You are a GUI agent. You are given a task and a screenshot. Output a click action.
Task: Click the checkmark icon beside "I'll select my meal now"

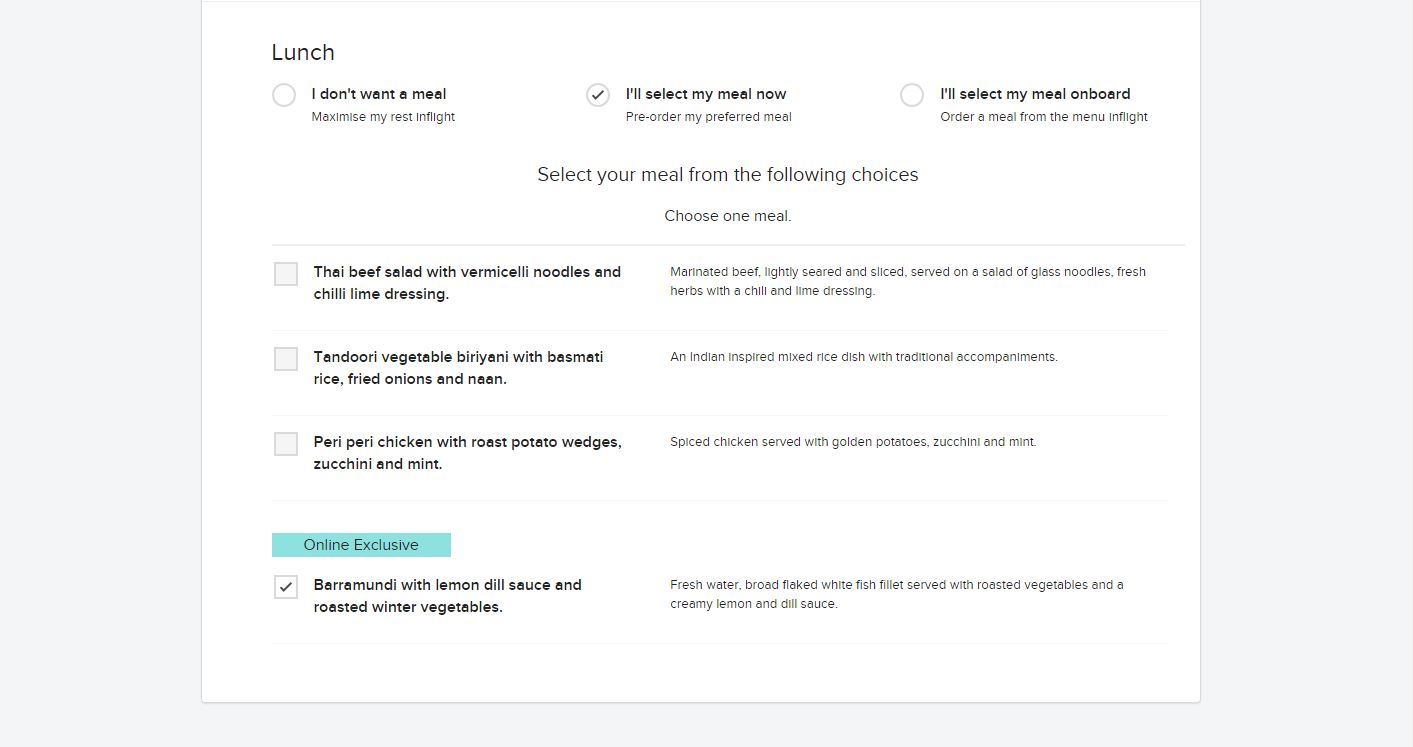tap(598, 95)
